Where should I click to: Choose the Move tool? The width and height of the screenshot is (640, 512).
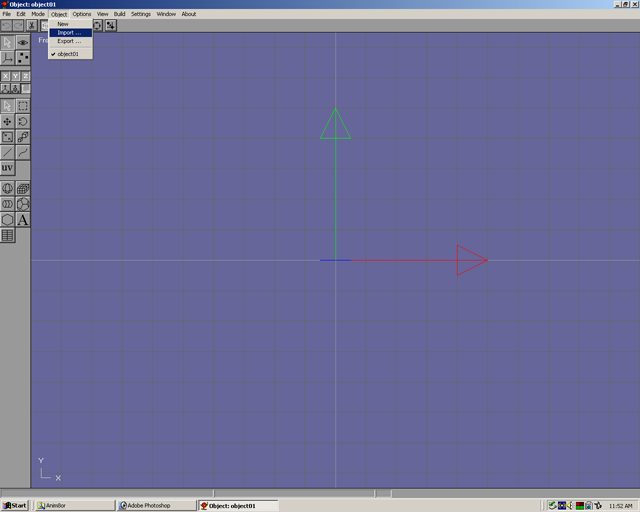click(x=7, y=122)
